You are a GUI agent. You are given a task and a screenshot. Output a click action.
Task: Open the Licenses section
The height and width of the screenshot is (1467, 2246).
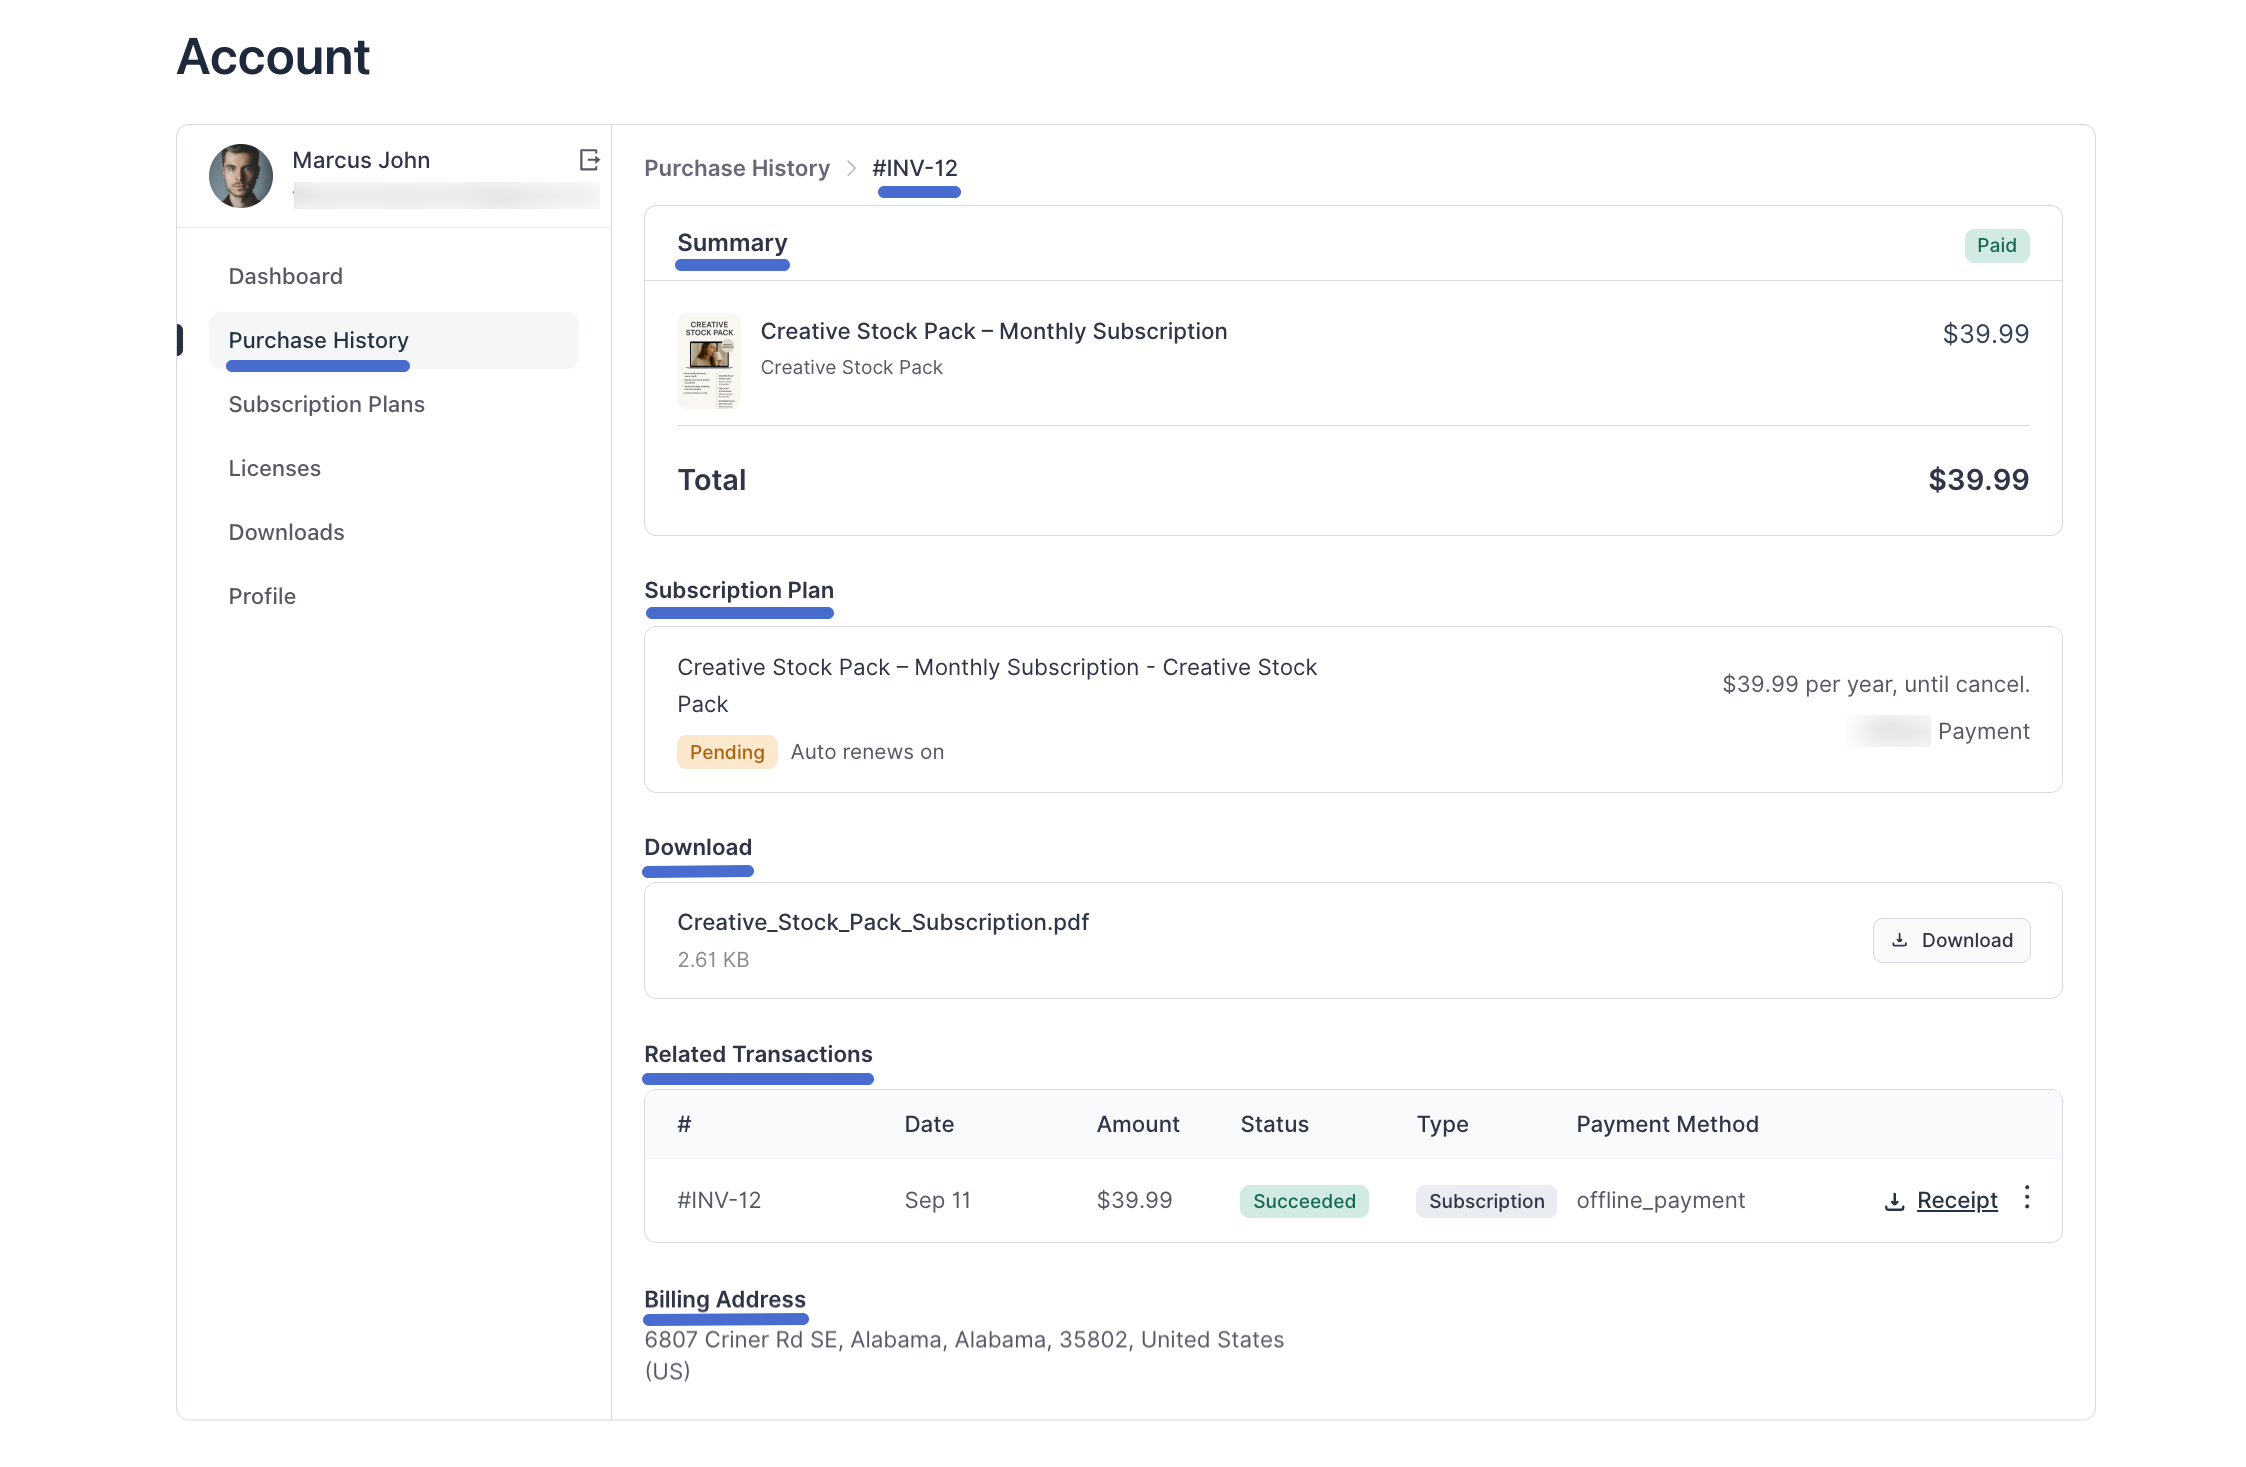click(x=274, y=468)
